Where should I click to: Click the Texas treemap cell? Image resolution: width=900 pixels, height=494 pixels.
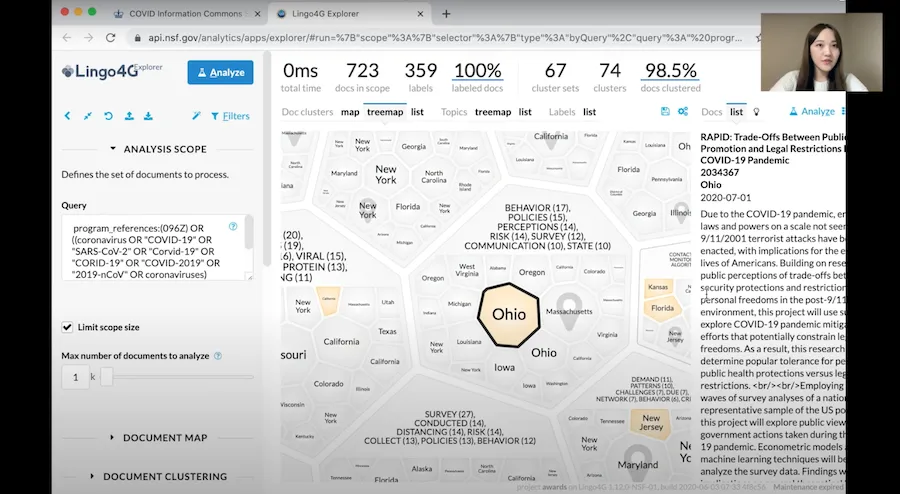(387, 331)
